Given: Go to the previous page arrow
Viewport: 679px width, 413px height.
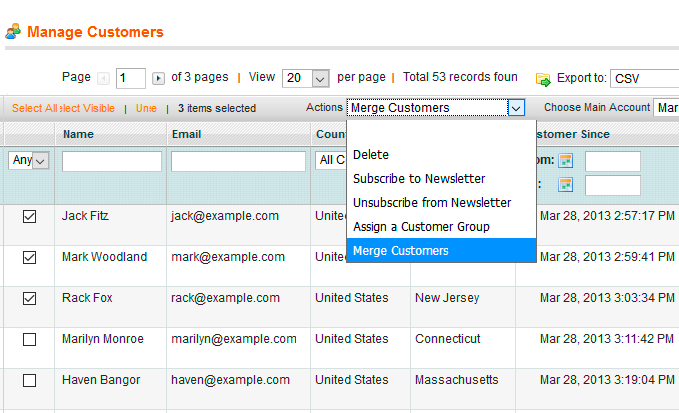Looking at the screenshot, I should (x=105, y=78).
